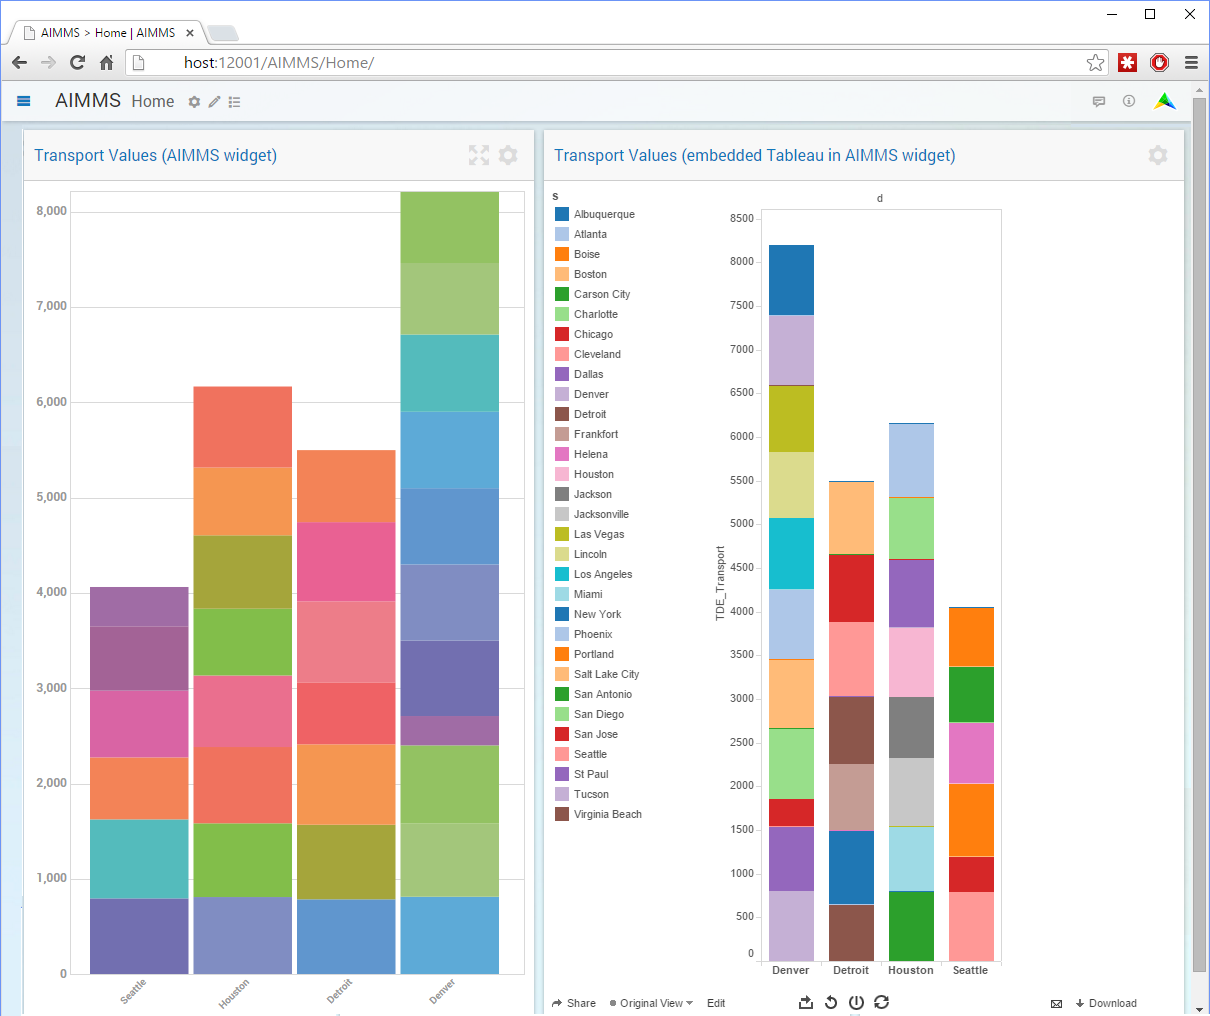Click the info icon in AIMMS header
This screenshot has height=1016, width=1210.
click(1129, 101)
